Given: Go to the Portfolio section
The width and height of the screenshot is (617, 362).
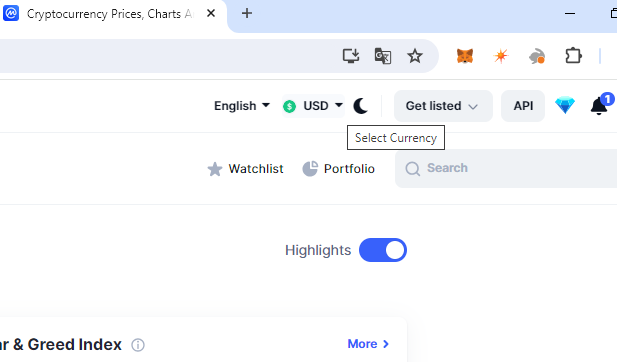Looking at the screenshot, I should tap(338, 169).
